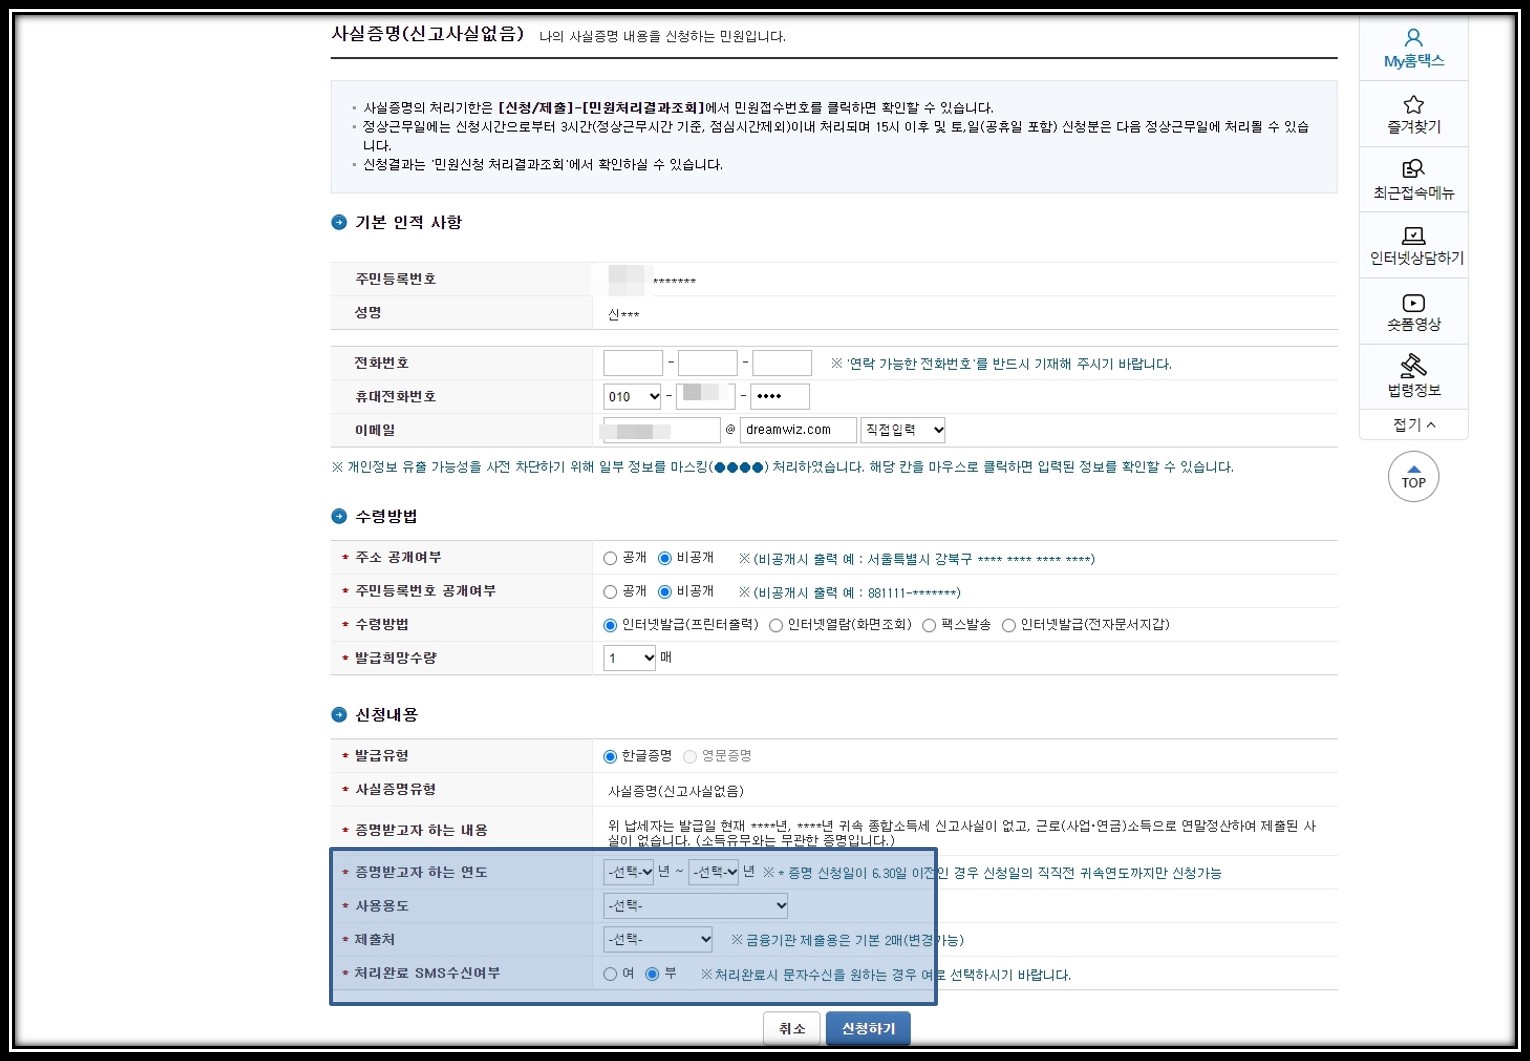Select 부 for SMS수신여부
The height and width of the screenshot is (1061, 1530).
[x=652, y=974]
